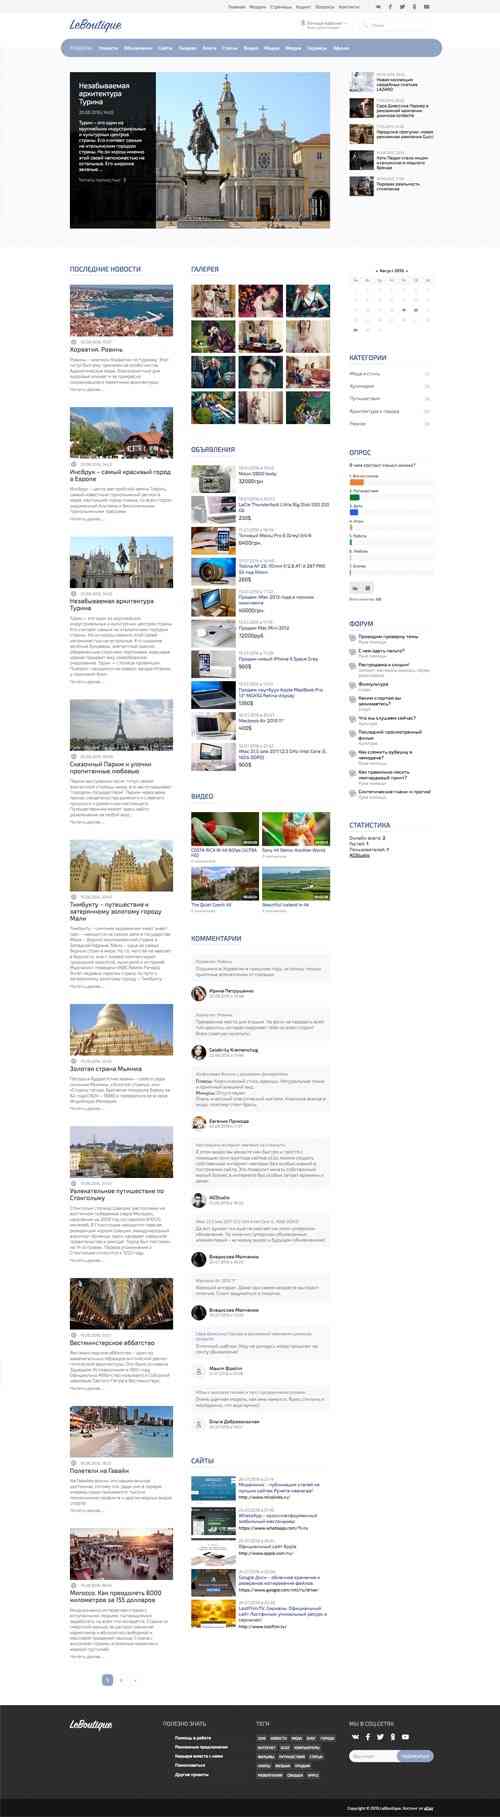Open the user profile dropdown in the header
The width and height of the screenshot is (500, 1817).
pyautogui.click(x=324, y=24)
